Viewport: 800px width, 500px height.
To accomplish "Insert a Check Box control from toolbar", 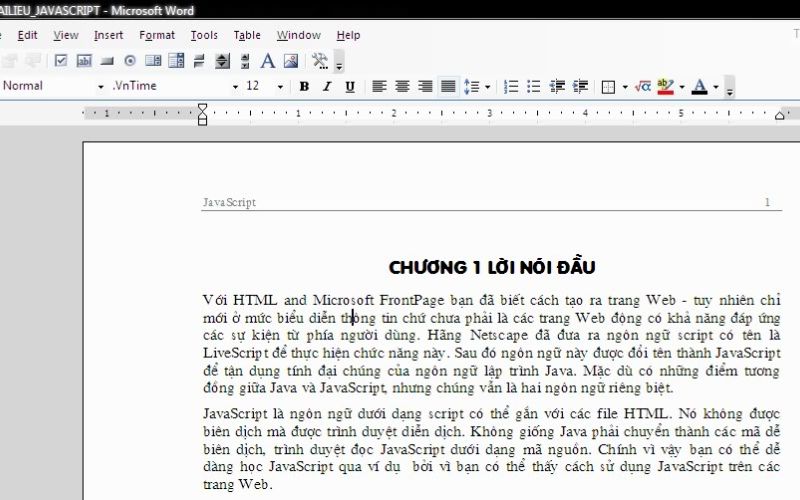I will (61, 61).
